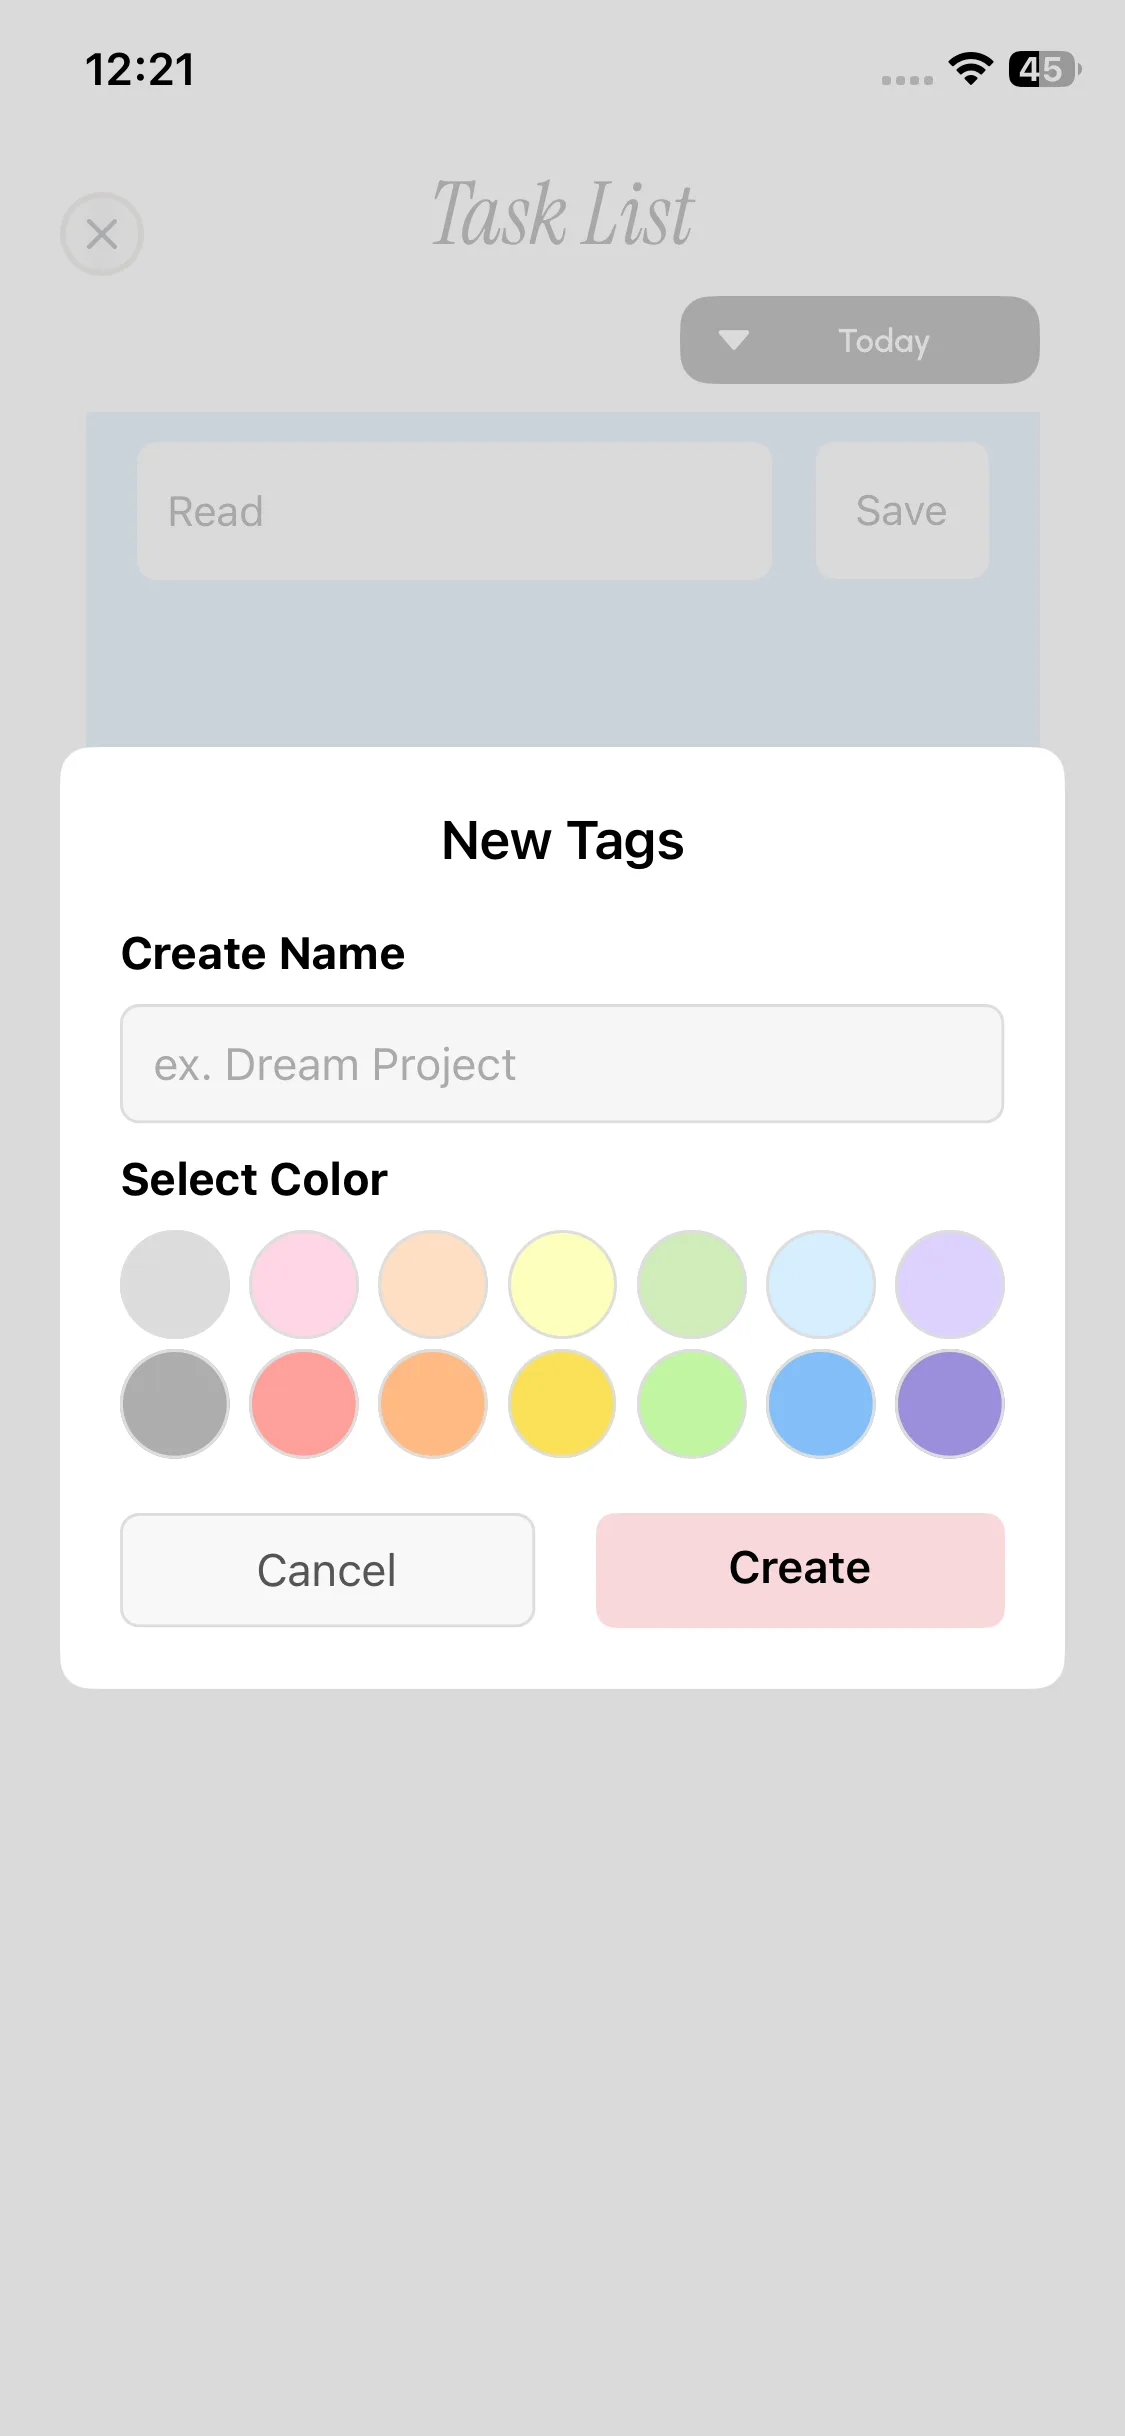
Task: Cancel the New Tags dialog
Action: tap(327, 1570)
